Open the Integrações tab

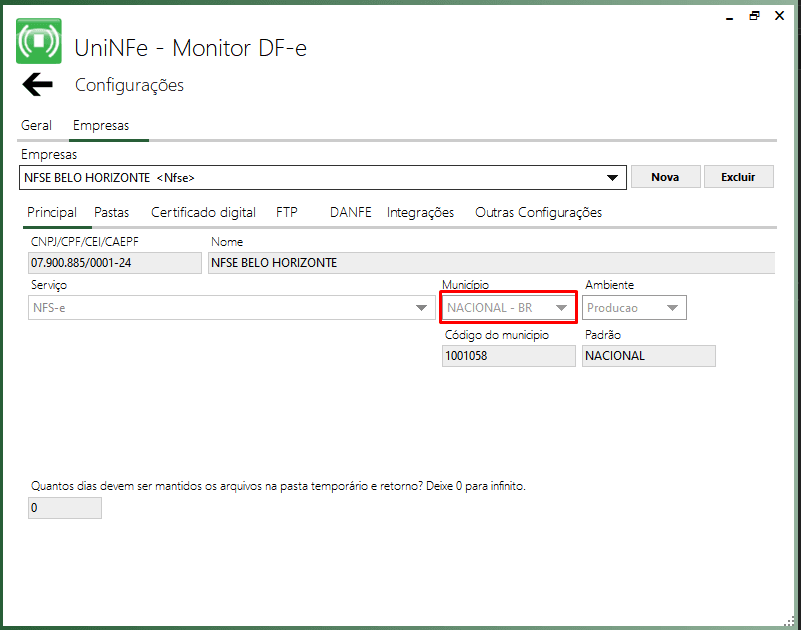pos(420,213)
